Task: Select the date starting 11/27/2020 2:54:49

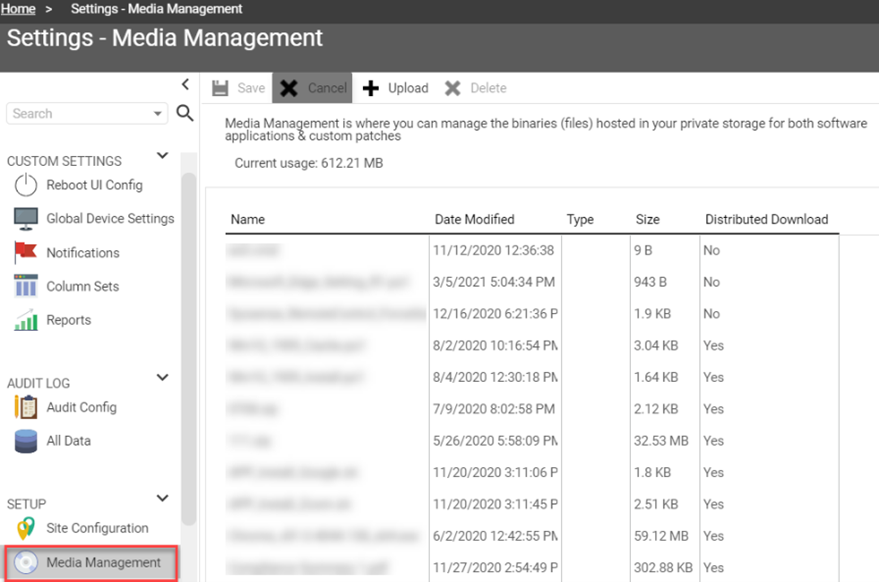Action: point(495,568)
